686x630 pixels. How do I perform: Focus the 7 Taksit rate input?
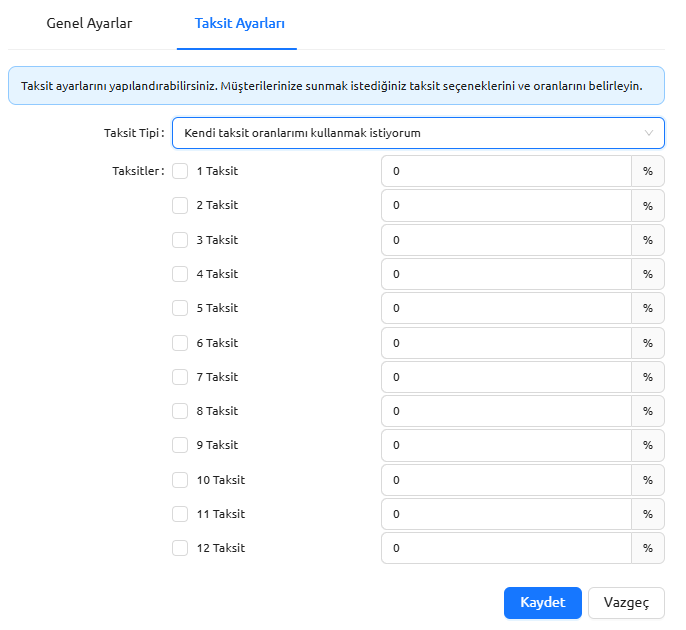[x=506, y=377]
